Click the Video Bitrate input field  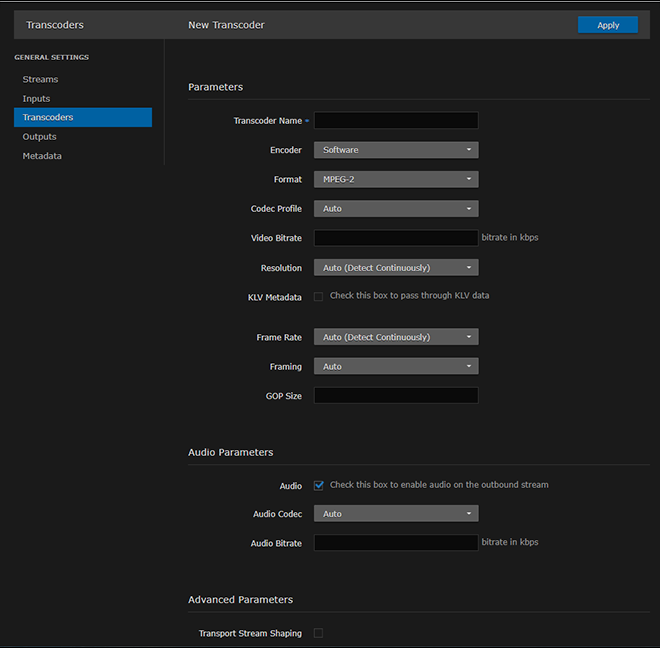396,238
